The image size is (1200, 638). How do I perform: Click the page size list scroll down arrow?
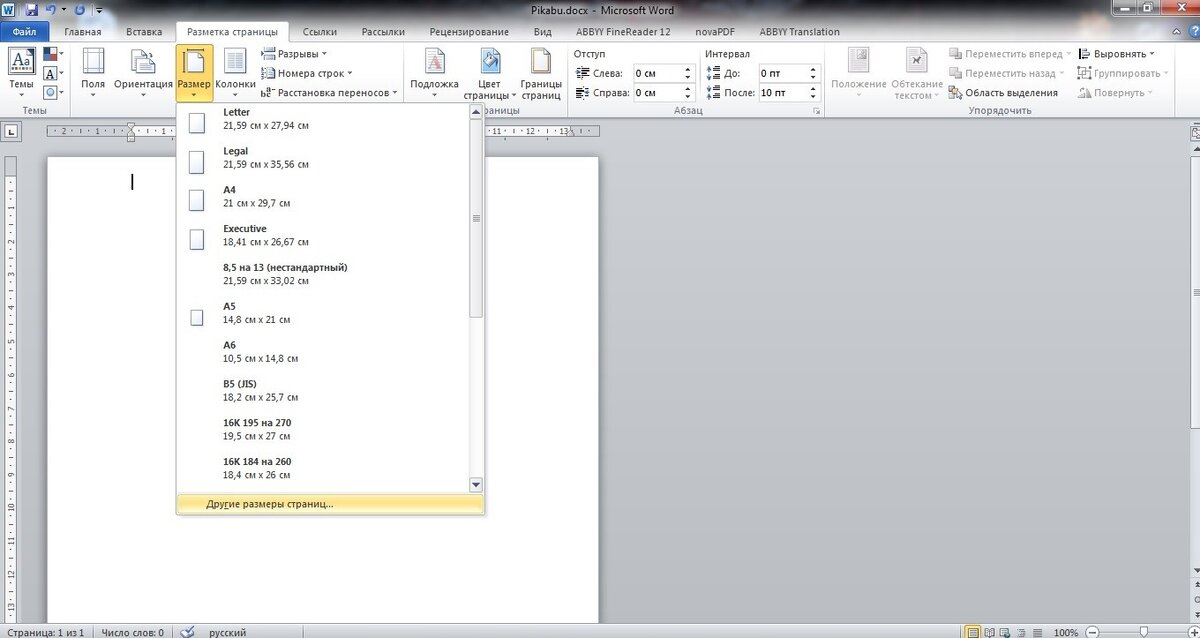pos(476,484)
